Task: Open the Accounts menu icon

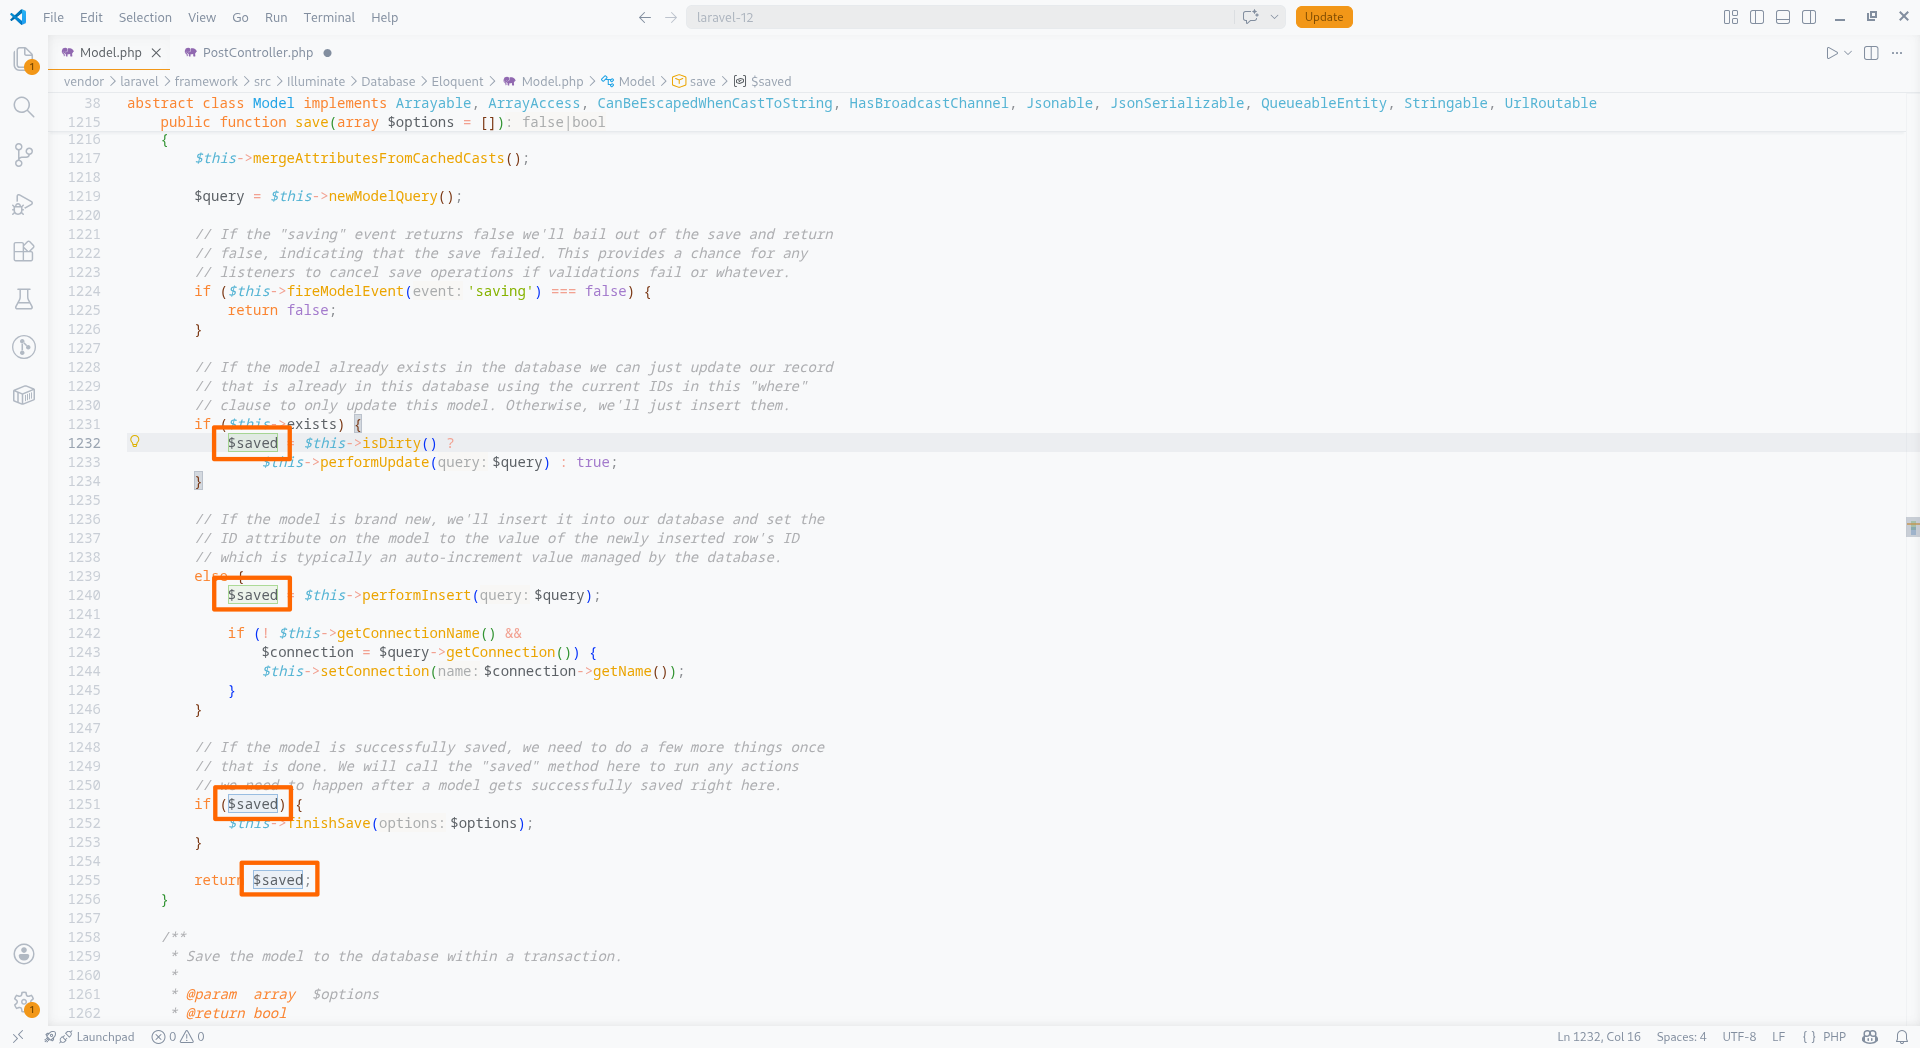Action: [x=24, y=954]
